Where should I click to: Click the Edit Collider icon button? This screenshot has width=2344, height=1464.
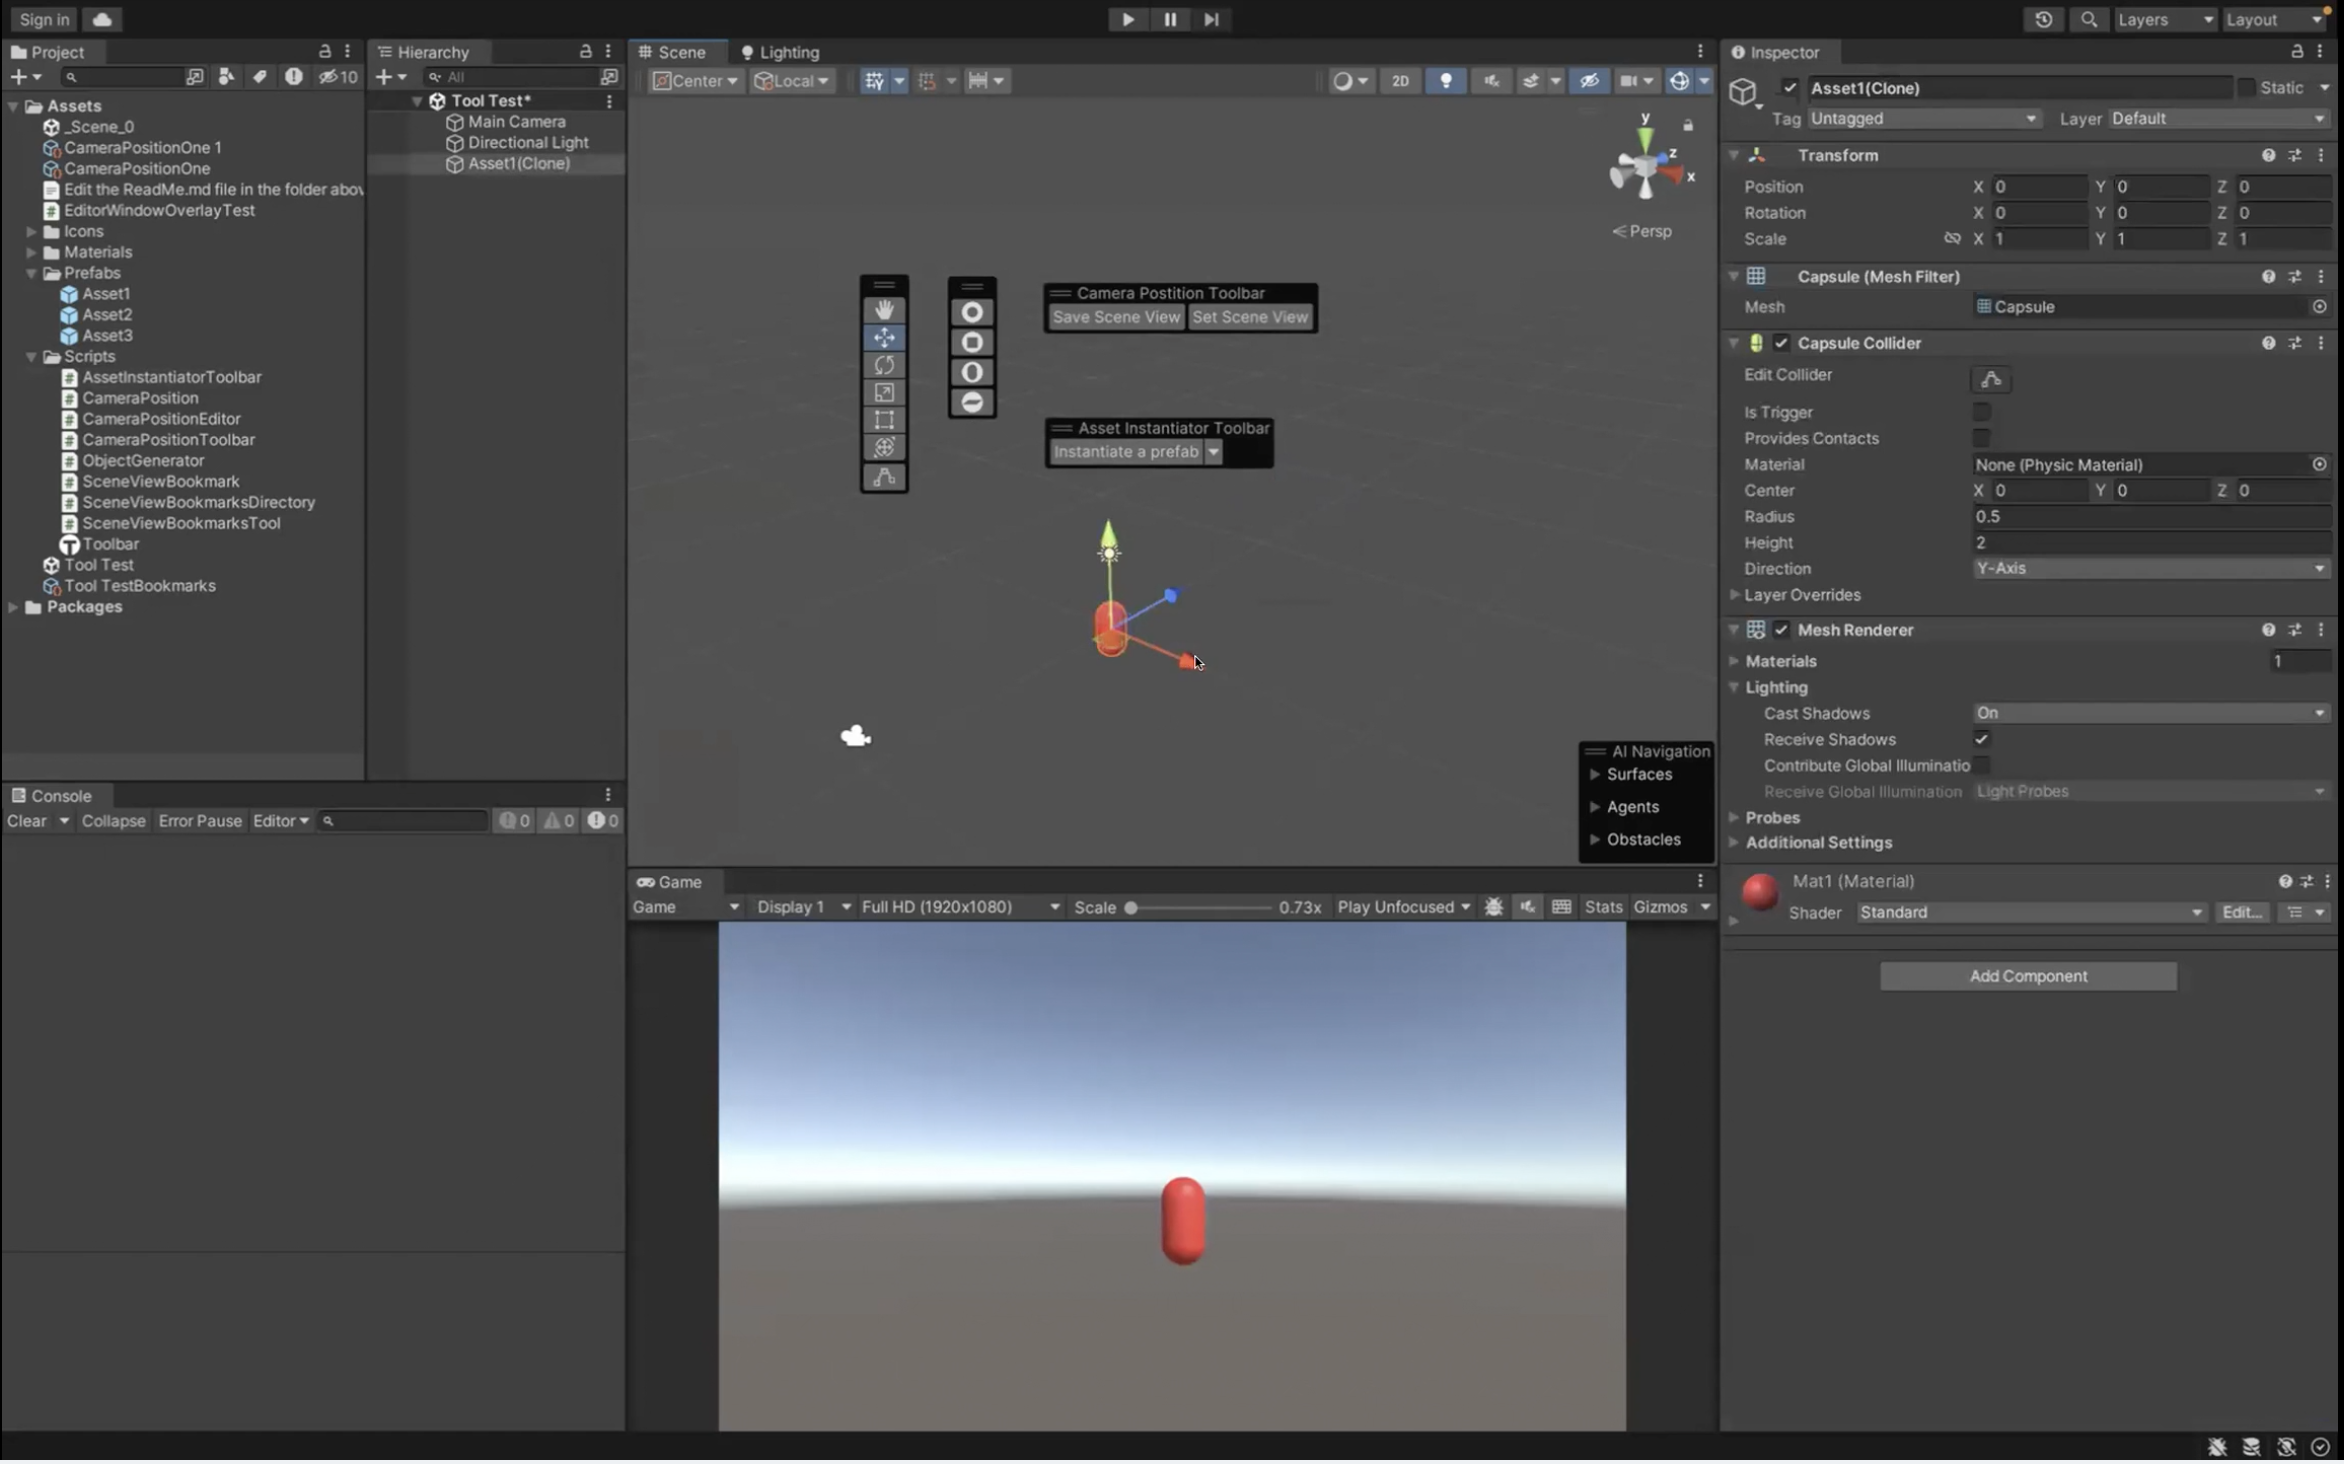coord(1990,379)
